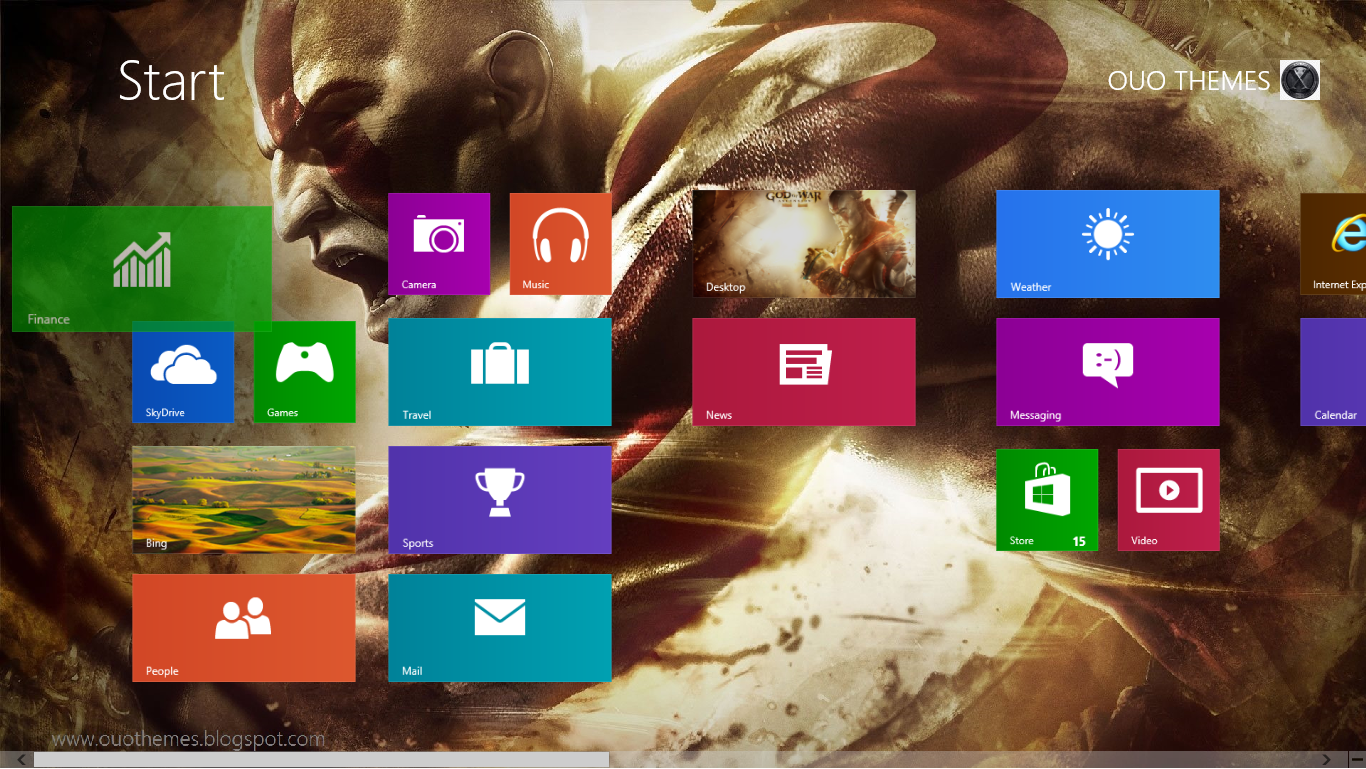Switch to the Desktop tile
1366x769 pixels.
pos(804,244)
